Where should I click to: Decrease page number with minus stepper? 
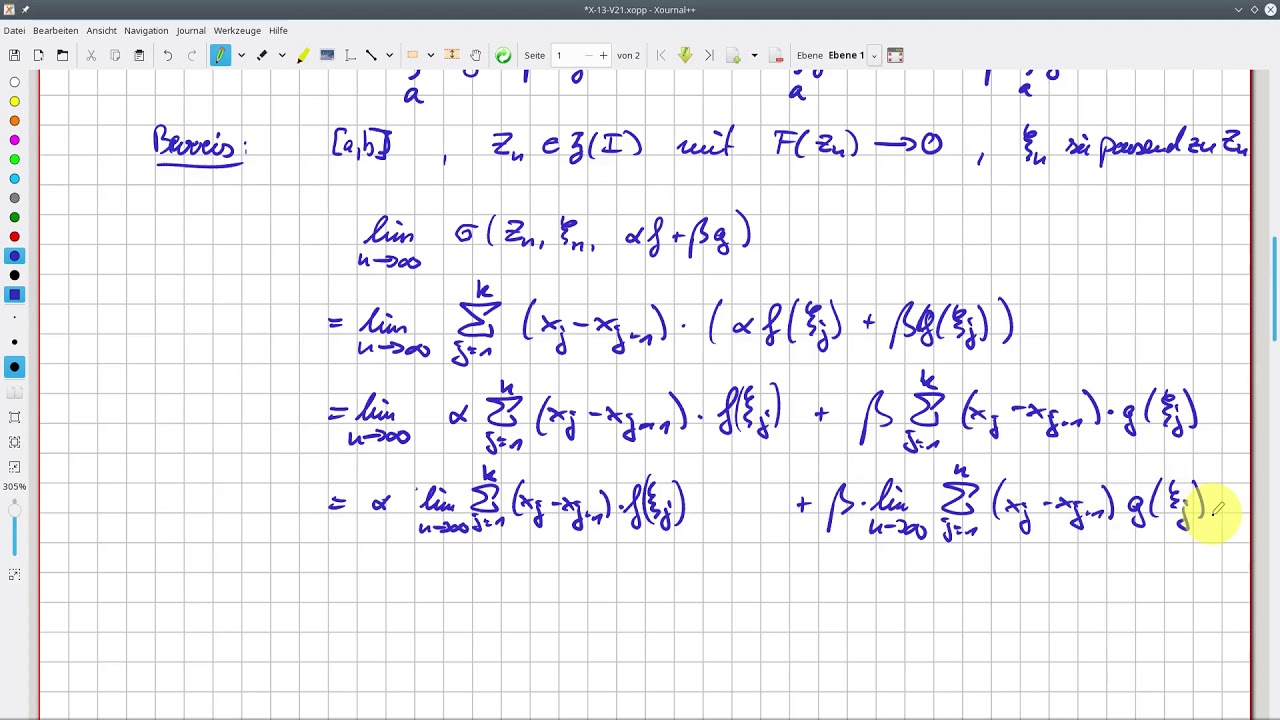click(588, 55)
